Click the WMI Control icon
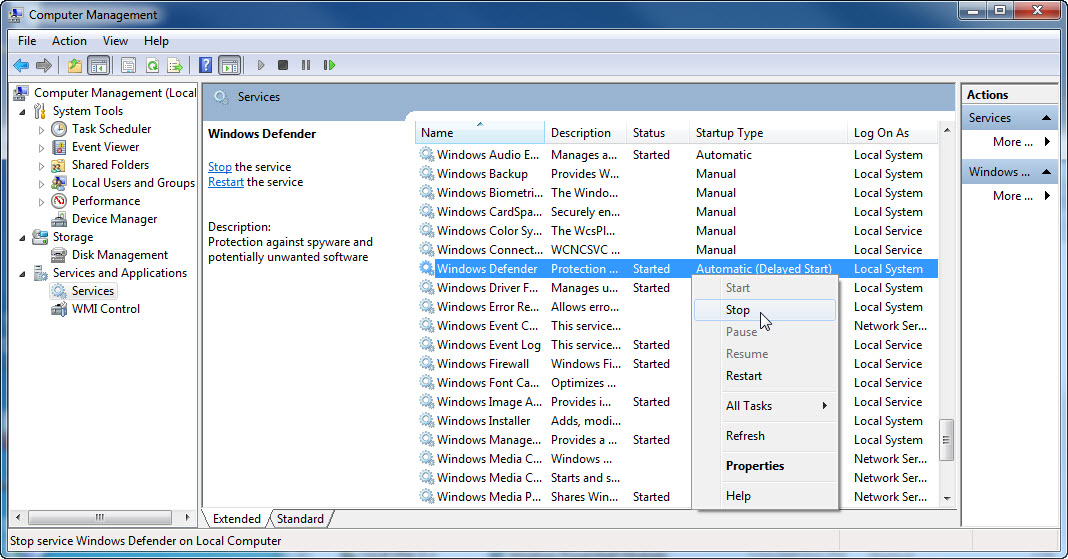Image resolution: width=1068 pixels, height=559 pixels. point(59,309)
